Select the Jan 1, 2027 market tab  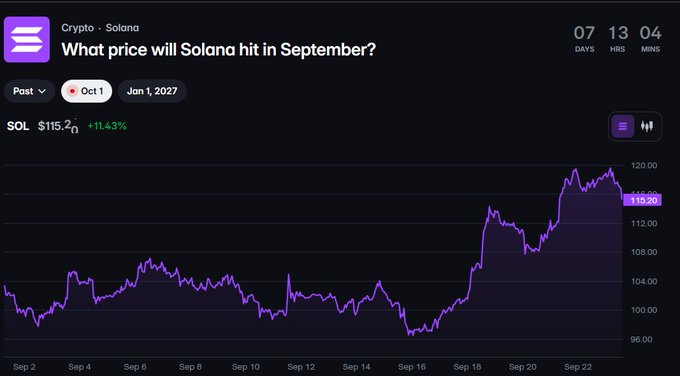[152, 91]
